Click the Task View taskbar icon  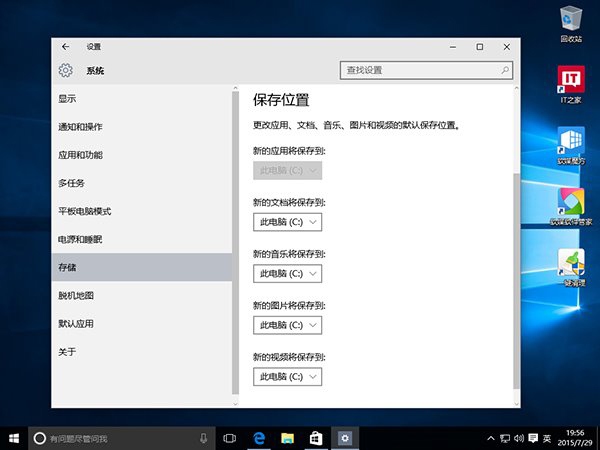(229, 438)
